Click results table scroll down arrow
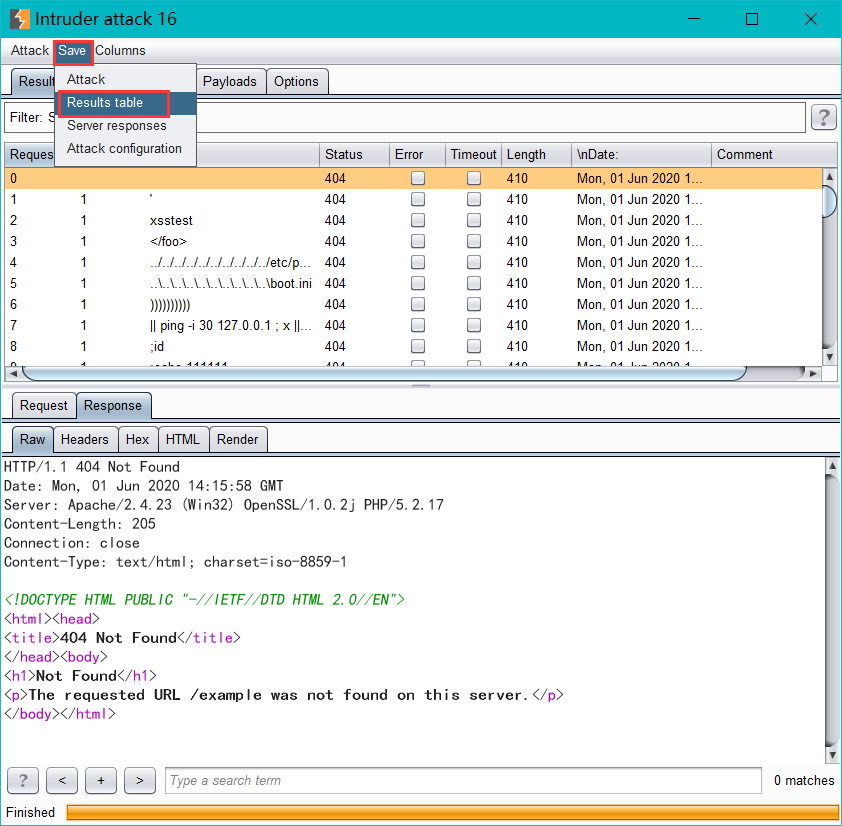Screen dimensions: 842x826 click(x=830, y=357)
